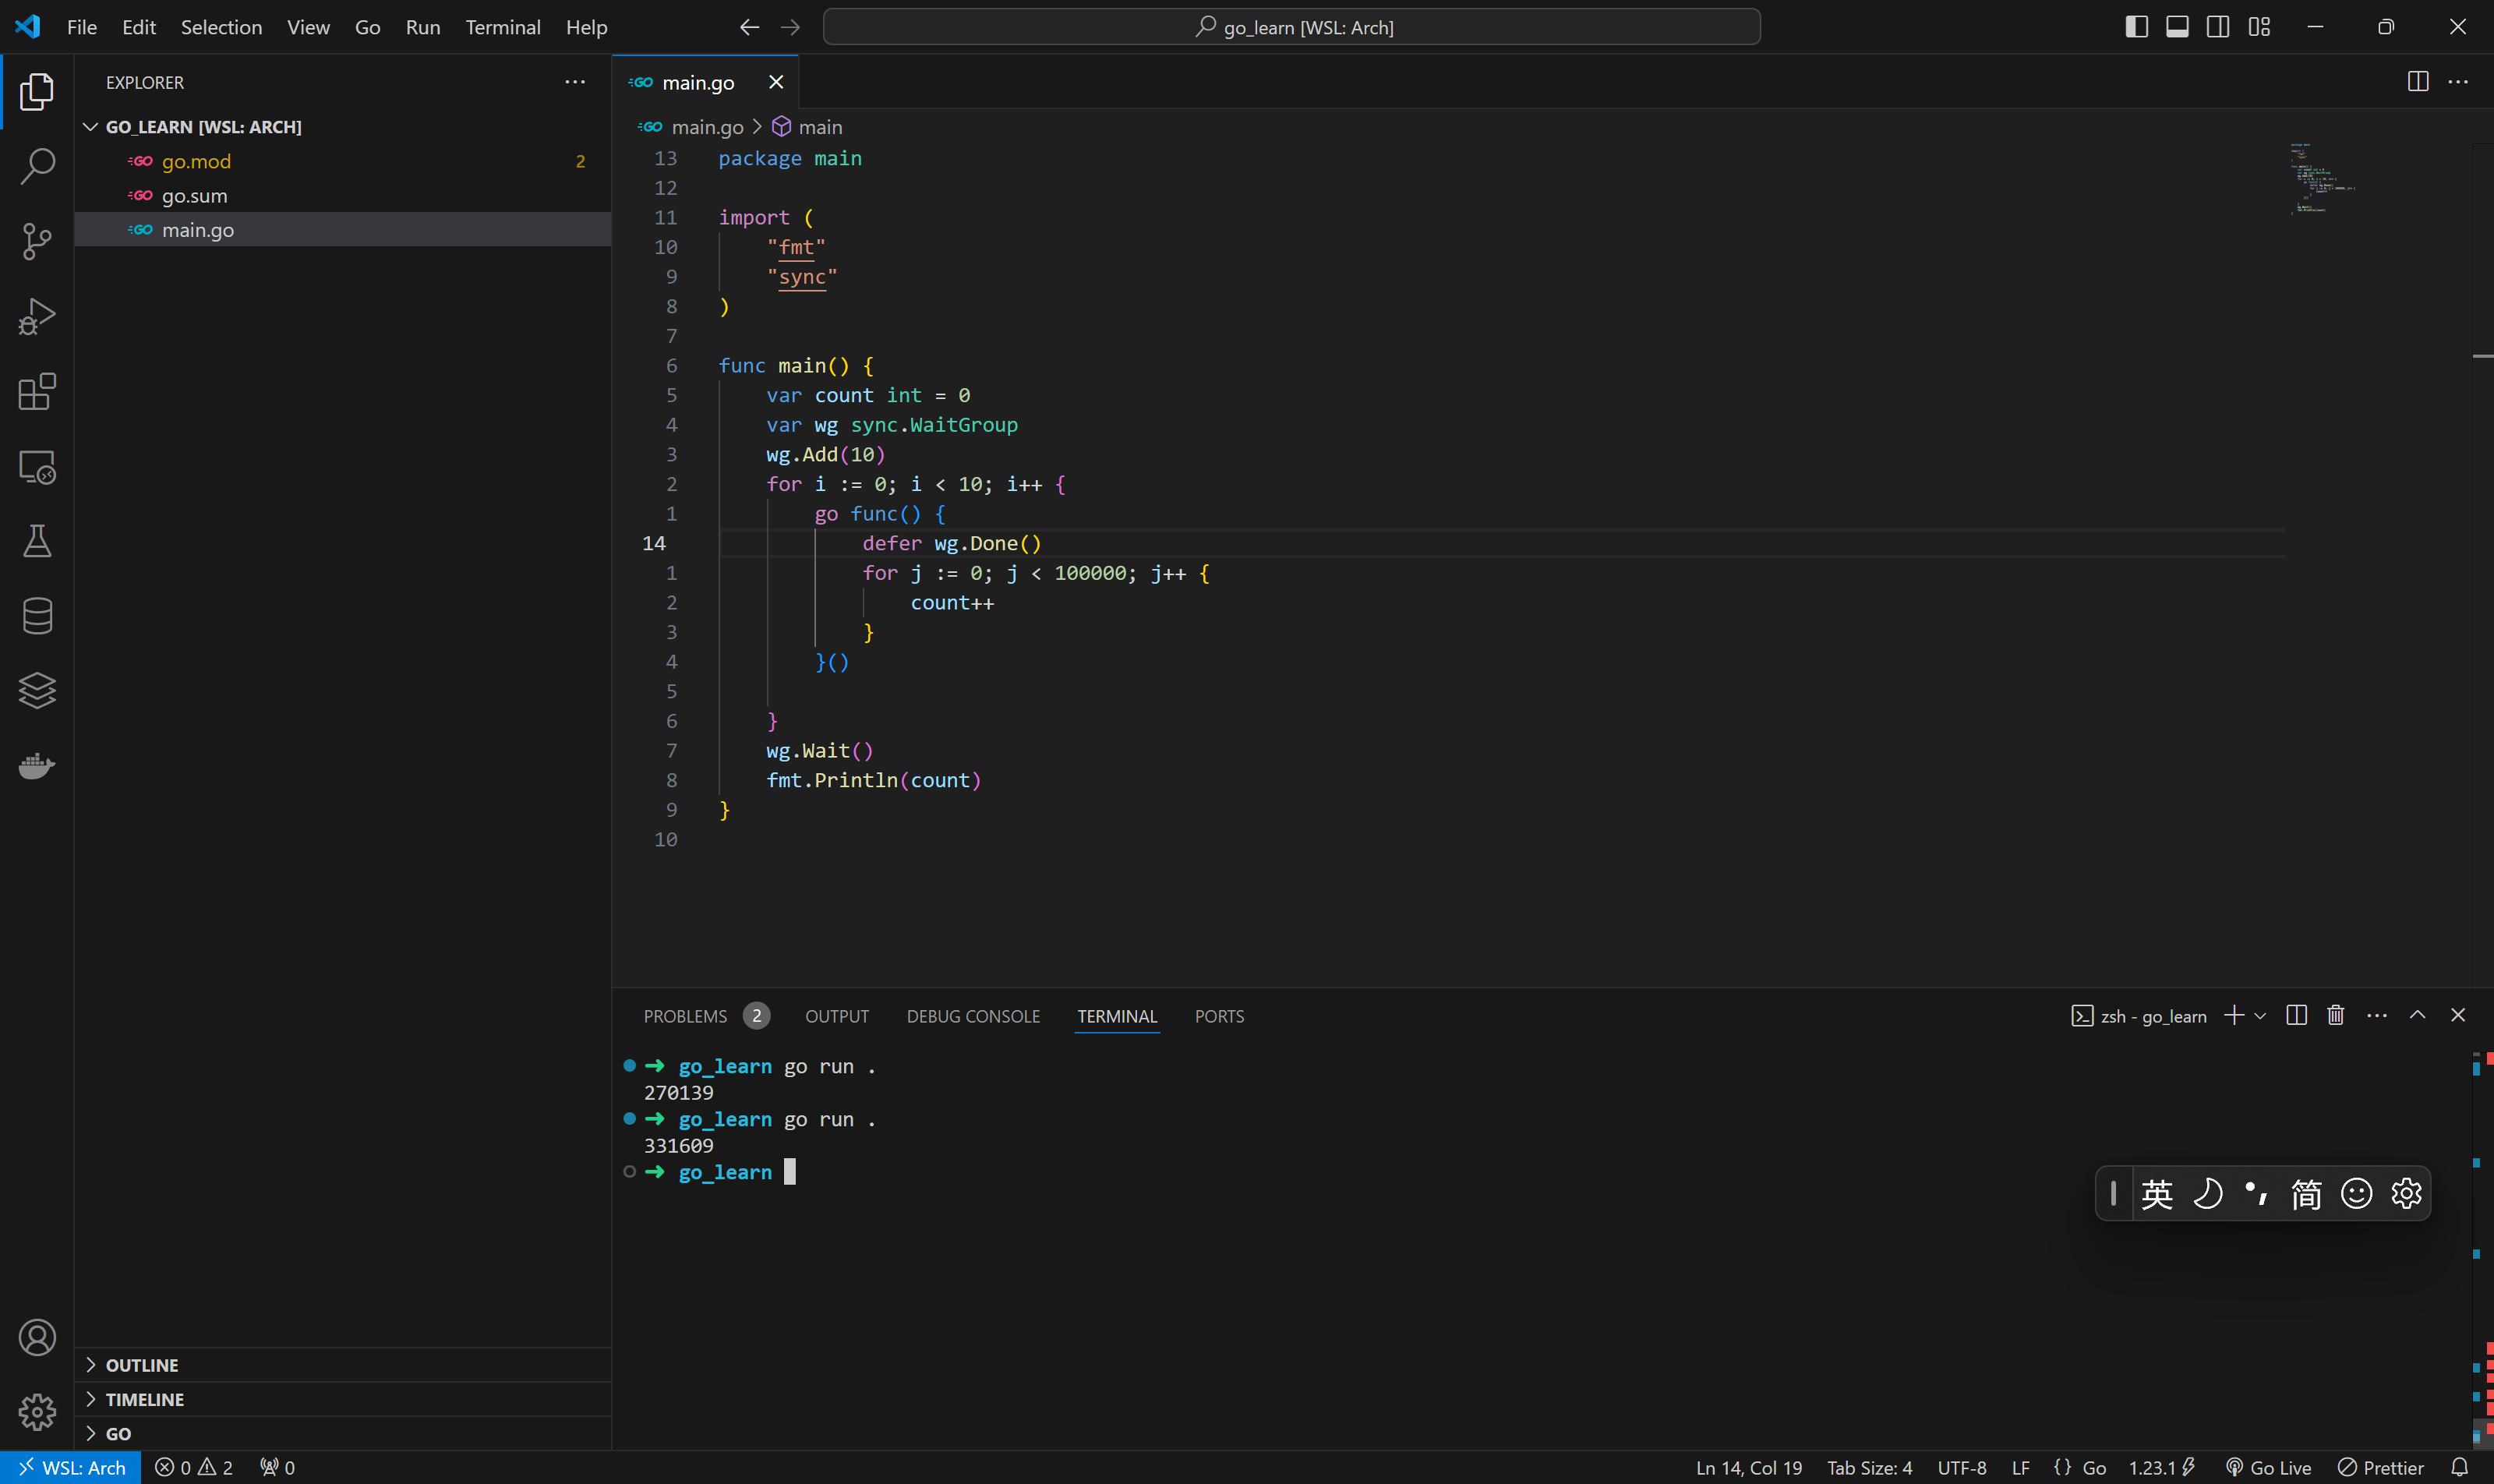Toggle the primary side bar layout button
Image resolution: width=2494 pixels, height=1484 pixels.
tap(2136, 27)
